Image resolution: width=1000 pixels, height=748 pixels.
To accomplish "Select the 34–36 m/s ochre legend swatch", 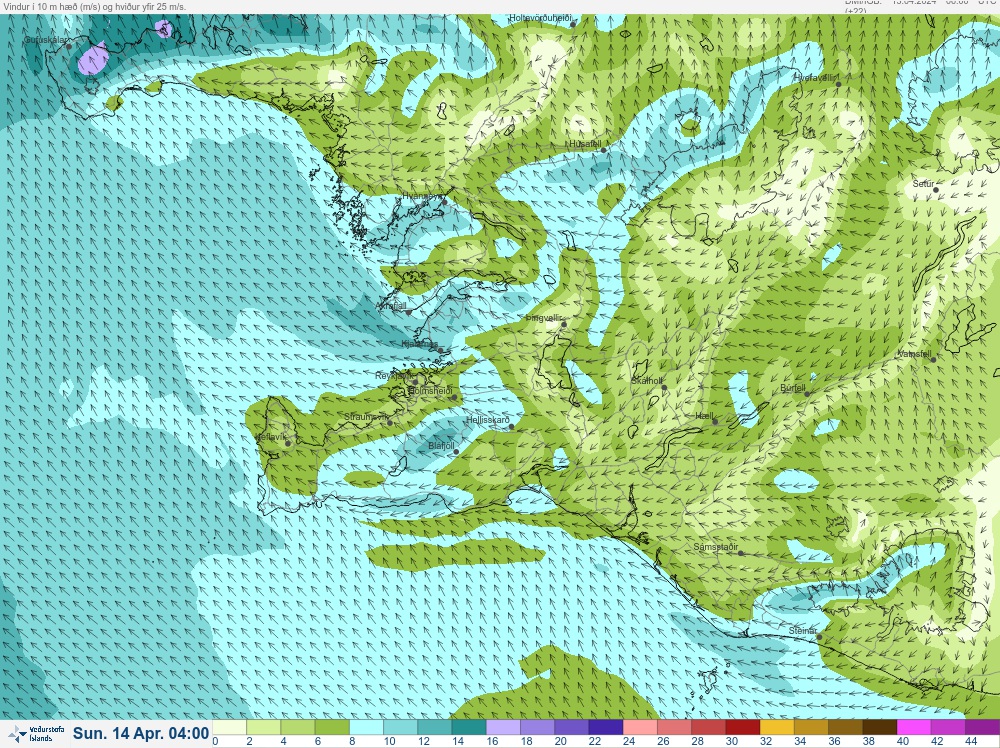I will pyautogui.click(x=812, y=728).
